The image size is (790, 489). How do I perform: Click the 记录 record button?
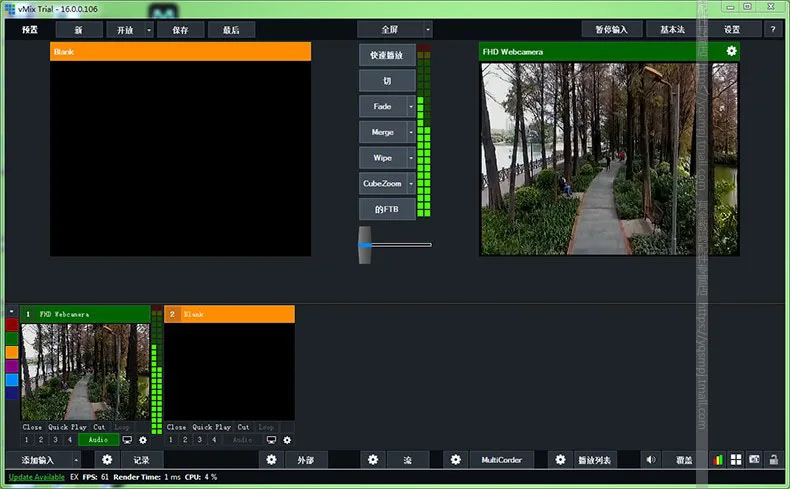(142, 460)
